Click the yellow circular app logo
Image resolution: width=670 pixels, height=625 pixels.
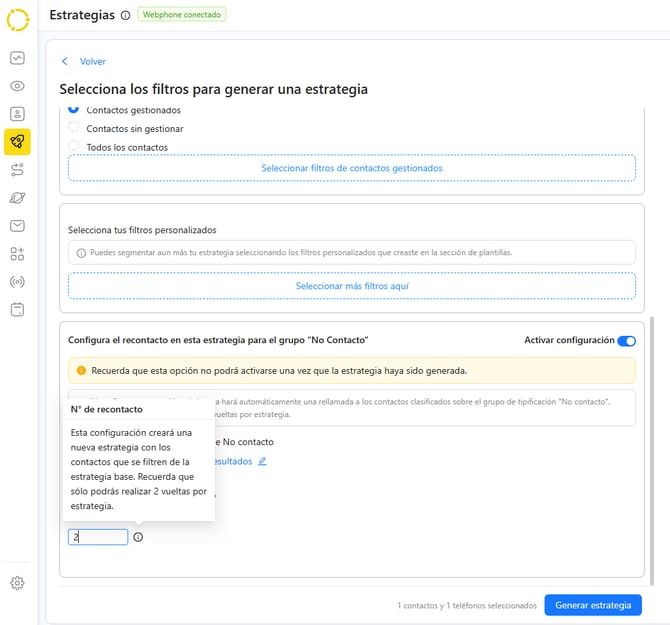(18, 20)
